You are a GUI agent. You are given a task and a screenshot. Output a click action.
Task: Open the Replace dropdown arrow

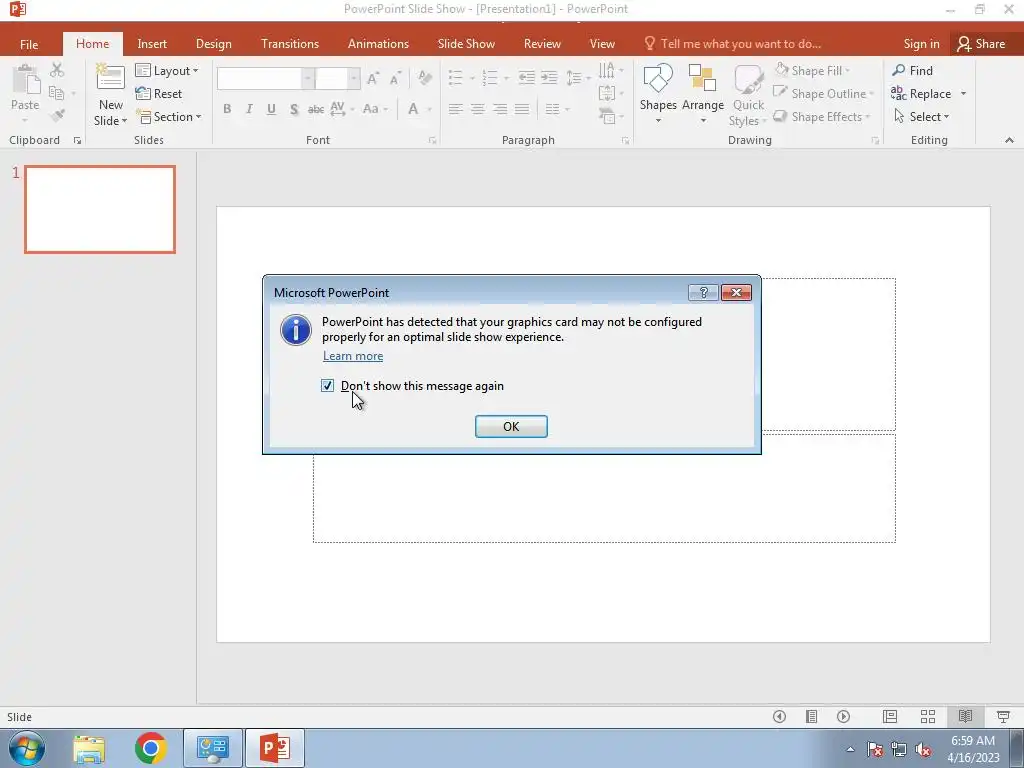click(x=963, y=93)
